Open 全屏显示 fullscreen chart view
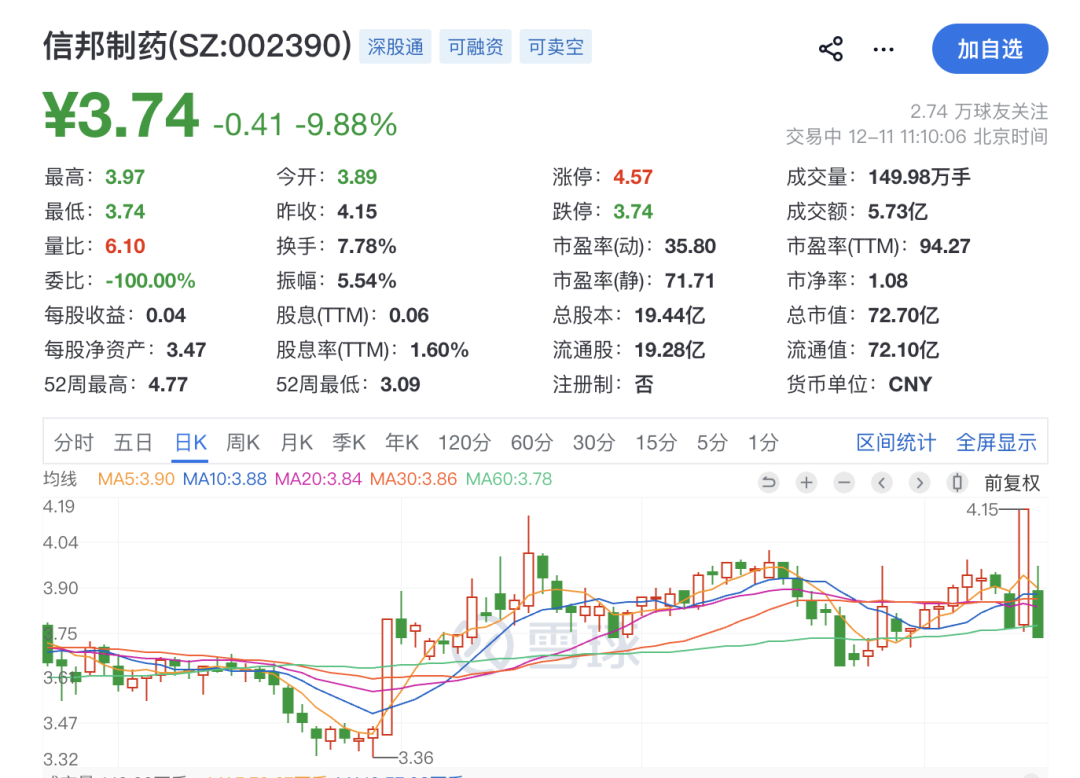The height and width of the screenshot is (778, 1080). pos(996,442)
